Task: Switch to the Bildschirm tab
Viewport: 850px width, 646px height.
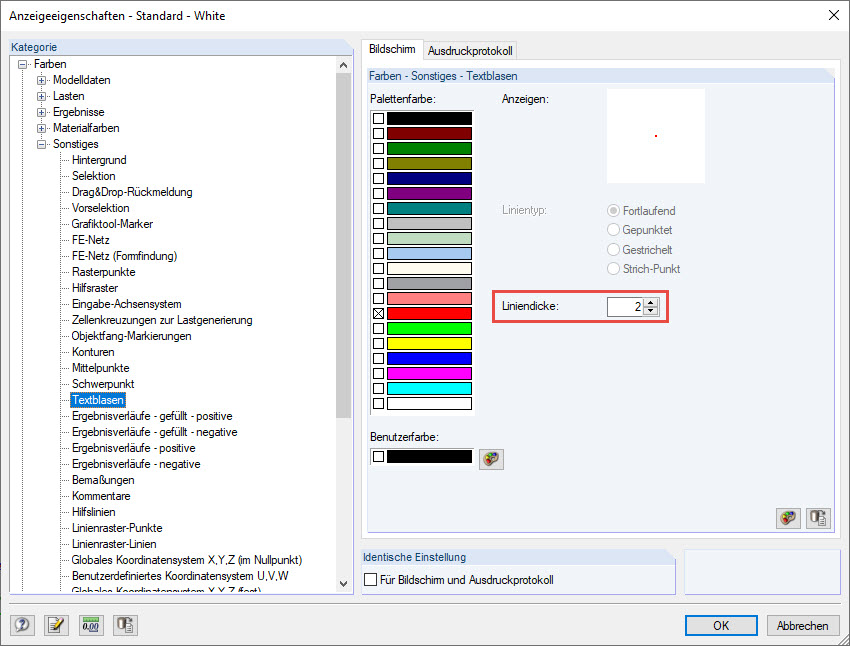Action: [392, 49]
